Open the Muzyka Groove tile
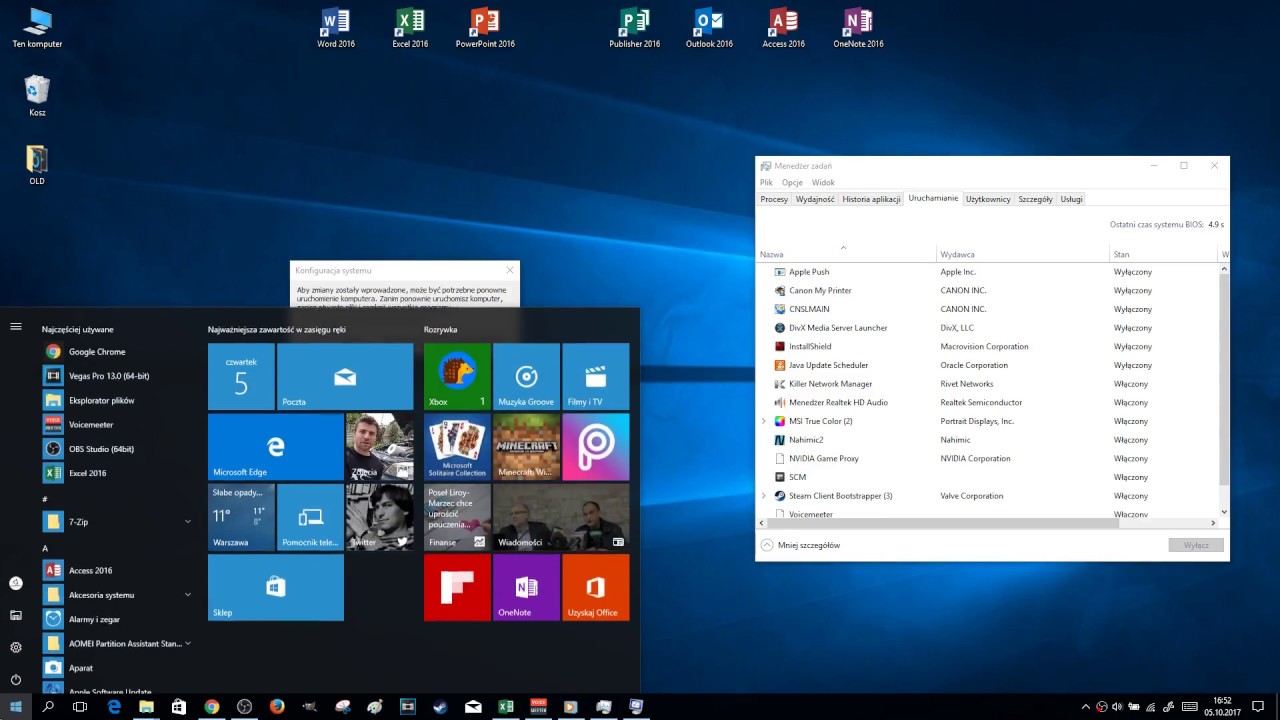The width and height of the screenshot is (1280, 720). 526,376
